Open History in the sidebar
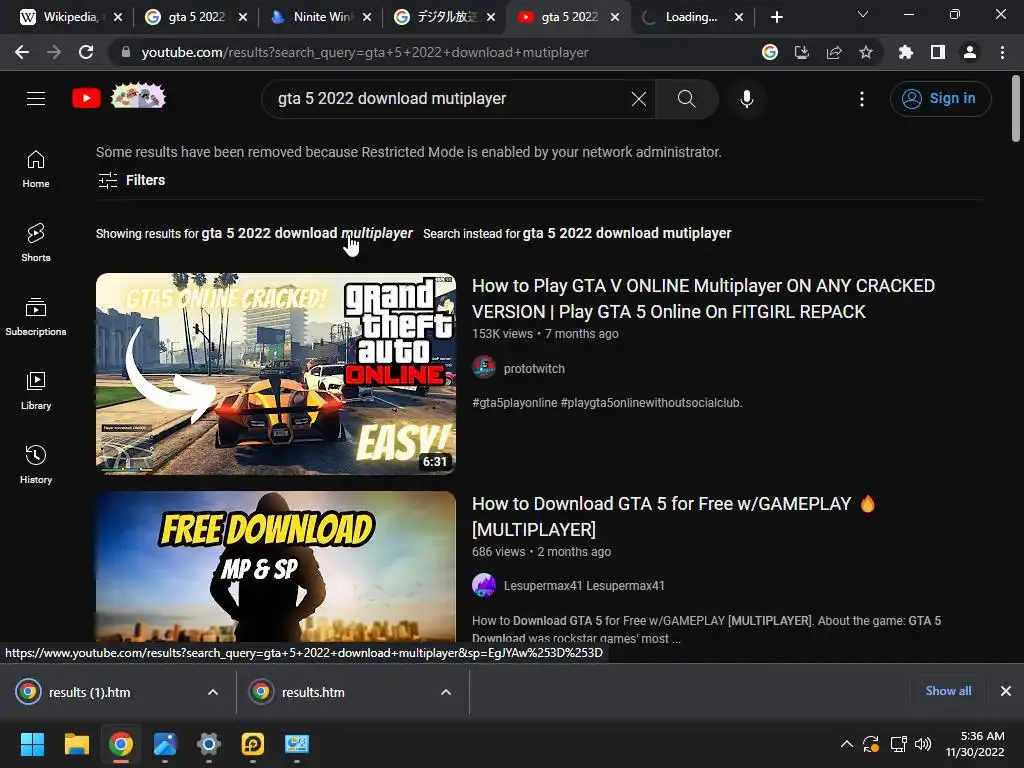This screenshot has height=768, width=1024. pyautogui.click(x=36, y=464)
